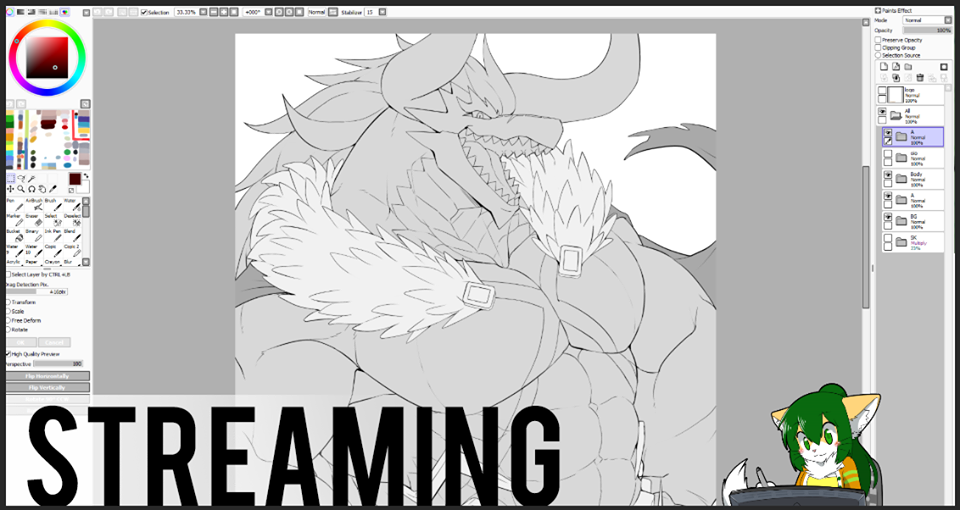Screen dimensions: 960x510
Task: Click the Normal blend mode field in toolbar
Action: pyautogui.click(x=316, y=12)
